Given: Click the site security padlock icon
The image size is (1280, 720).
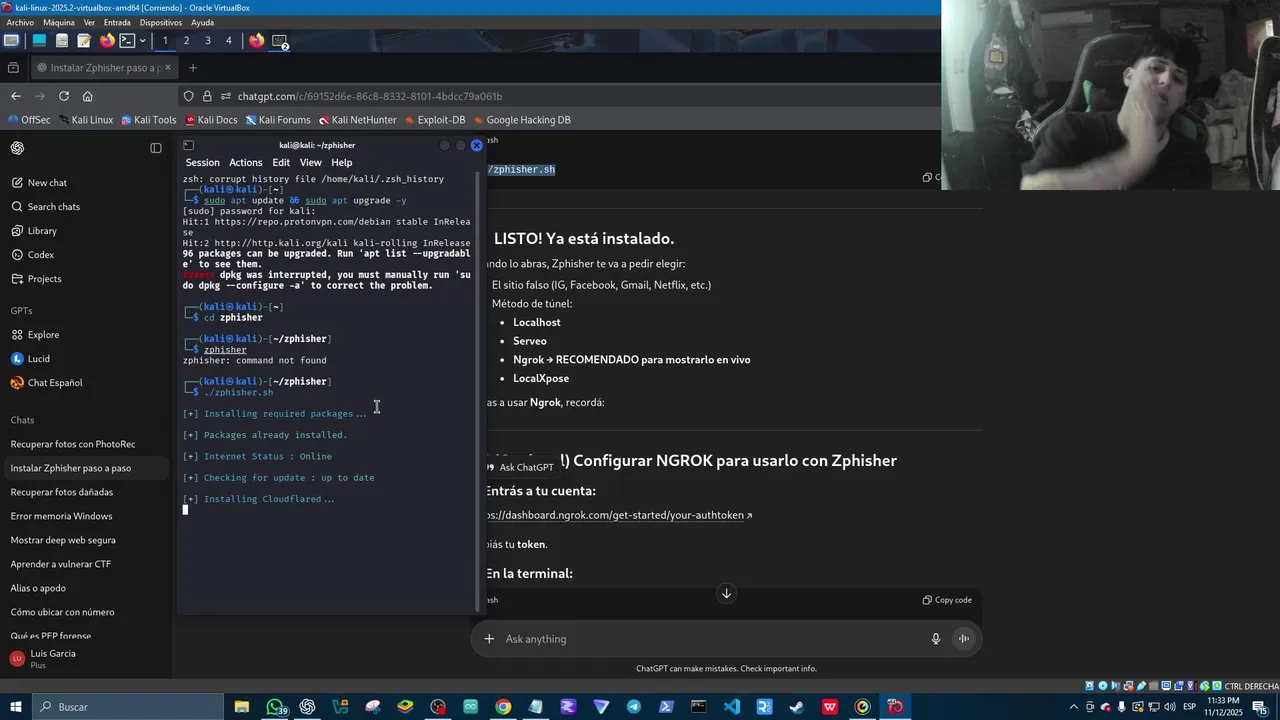Looking at the screenshot, I should [207, 96].
